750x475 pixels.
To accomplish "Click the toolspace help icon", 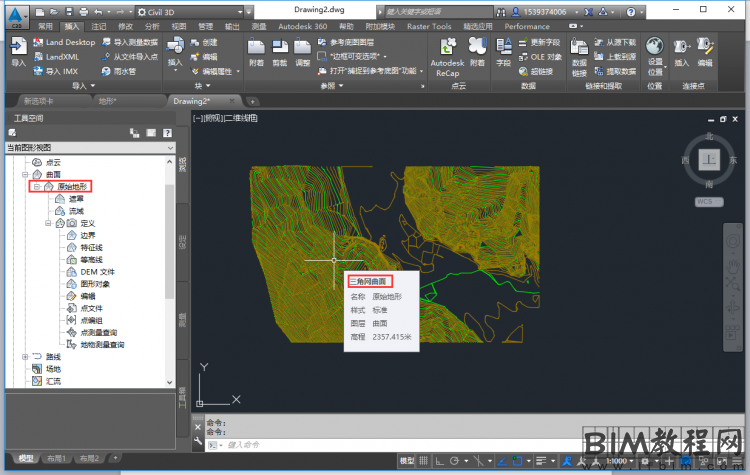I will pos(167,133).
